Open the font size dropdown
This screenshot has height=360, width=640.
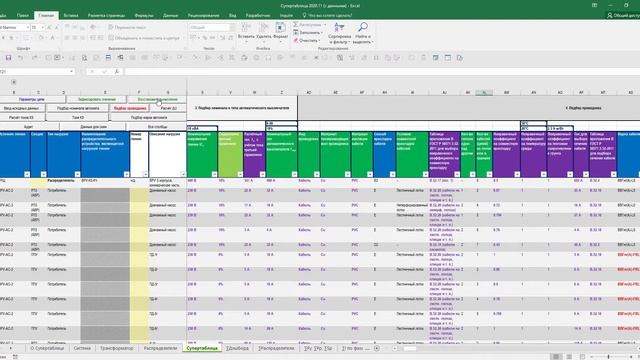point(42,27)
